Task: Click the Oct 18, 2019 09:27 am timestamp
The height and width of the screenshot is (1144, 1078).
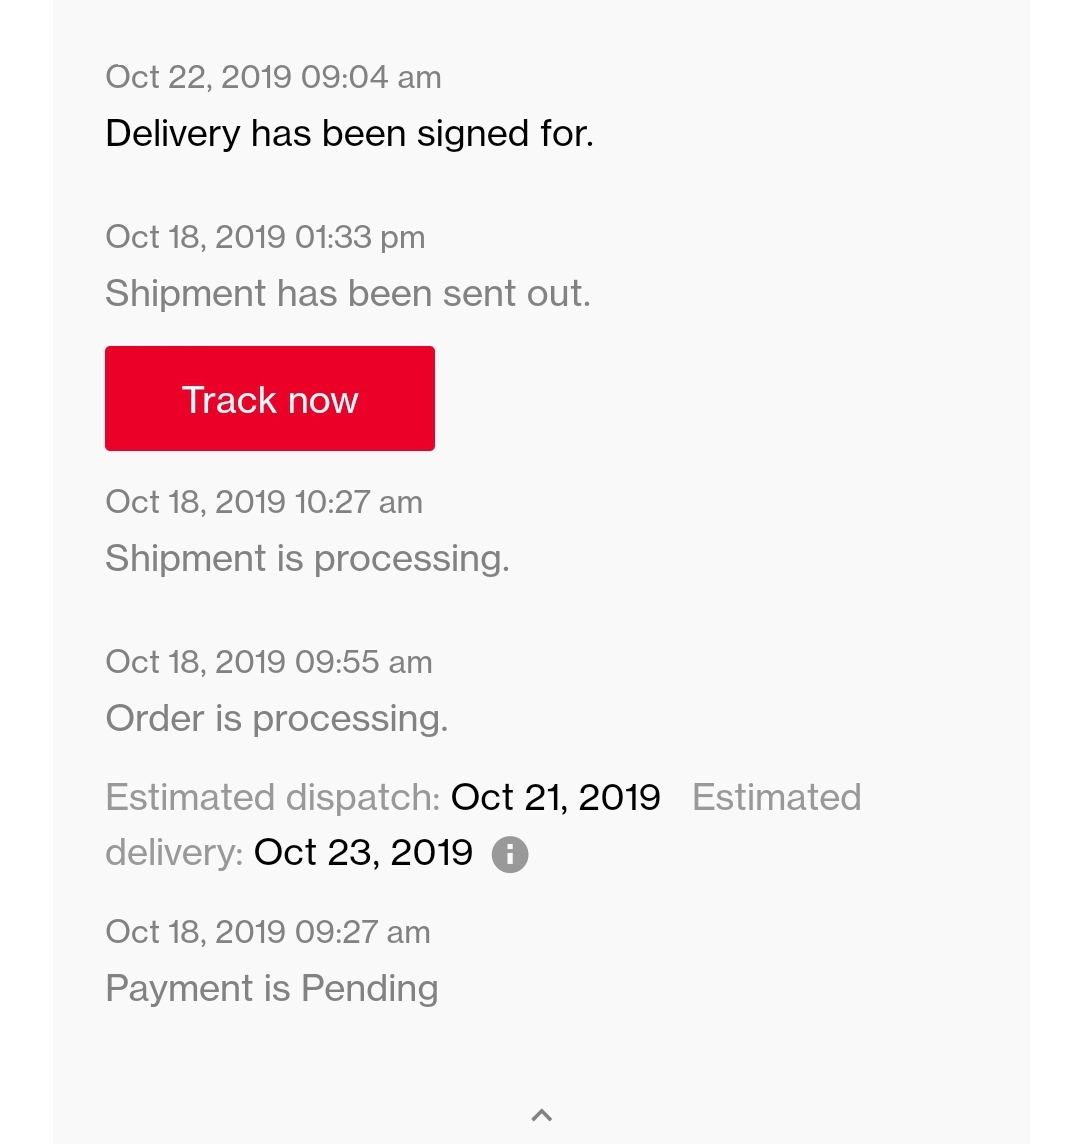Action: pos(268,932)
